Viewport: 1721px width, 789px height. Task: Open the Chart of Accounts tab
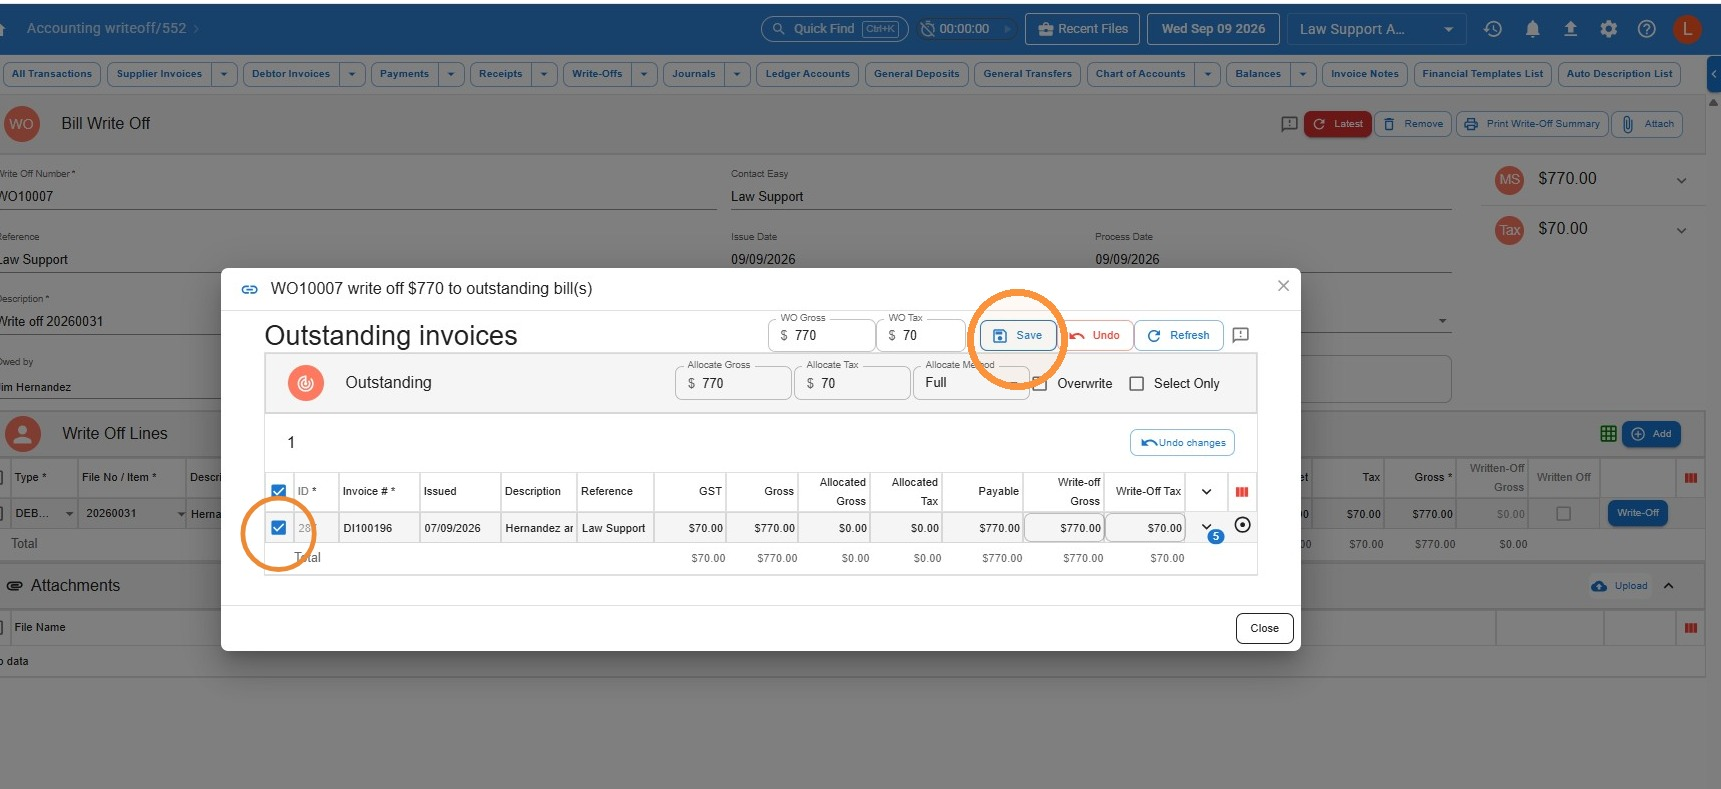coord(1140,74)
